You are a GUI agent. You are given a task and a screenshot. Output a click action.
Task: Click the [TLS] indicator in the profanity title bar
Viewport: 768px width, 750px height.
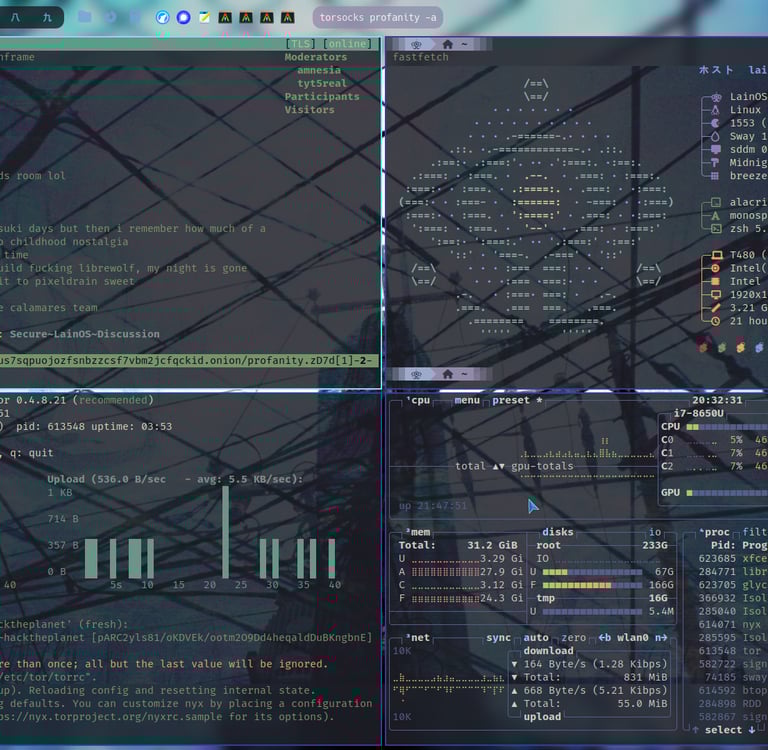tap(300, 44)
